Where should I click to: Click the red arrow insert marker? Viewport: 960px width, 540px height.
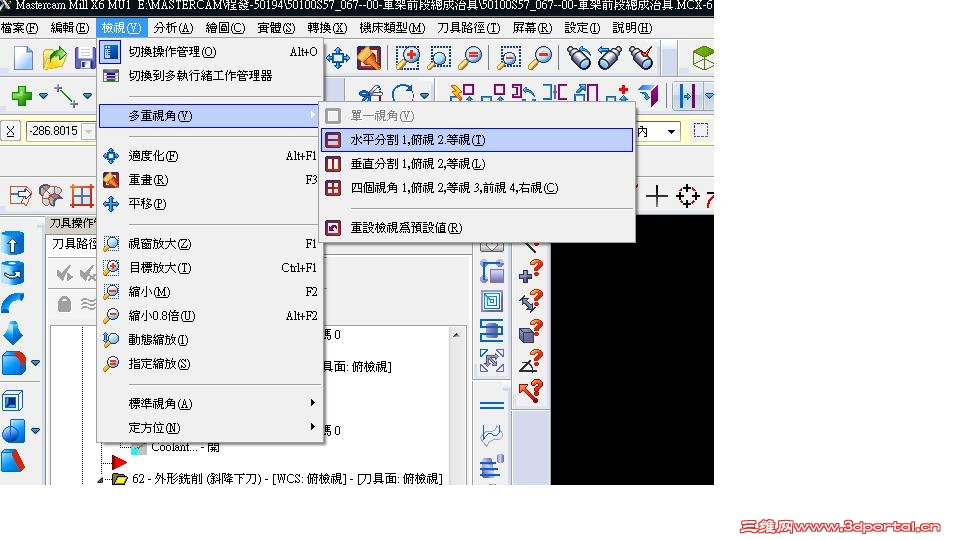point(119,462)
